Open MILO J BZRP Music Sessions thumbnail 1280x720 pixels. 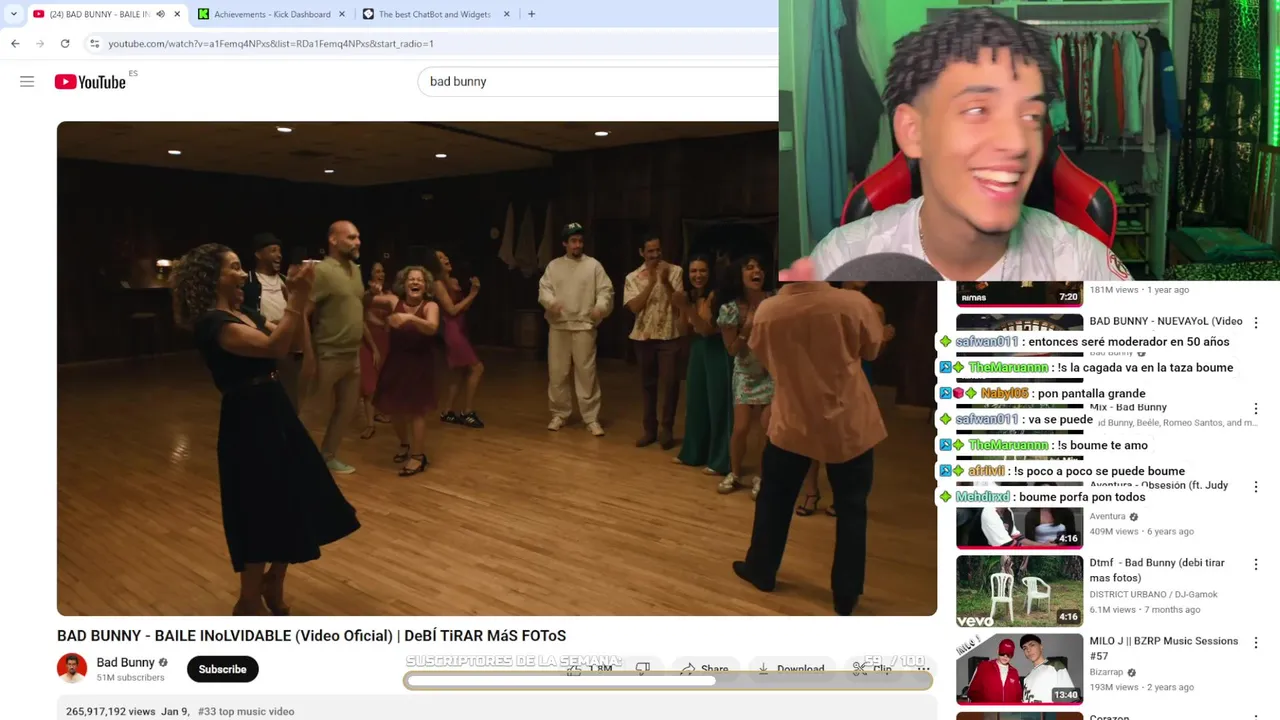1019,669
